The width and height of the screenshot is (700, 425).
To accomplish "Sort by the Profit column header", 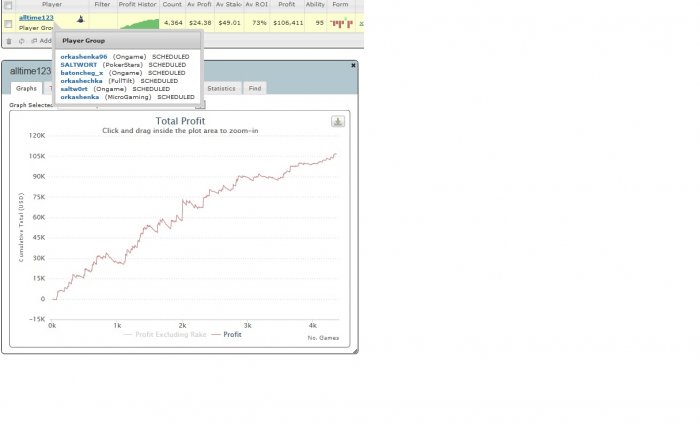I will pos(286,4).
